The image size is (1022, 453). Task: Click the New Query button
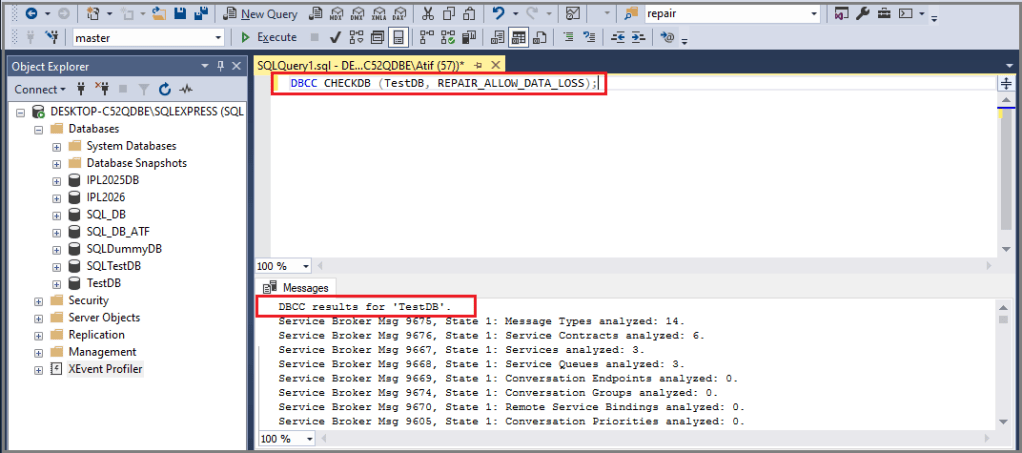click(259, 14)
